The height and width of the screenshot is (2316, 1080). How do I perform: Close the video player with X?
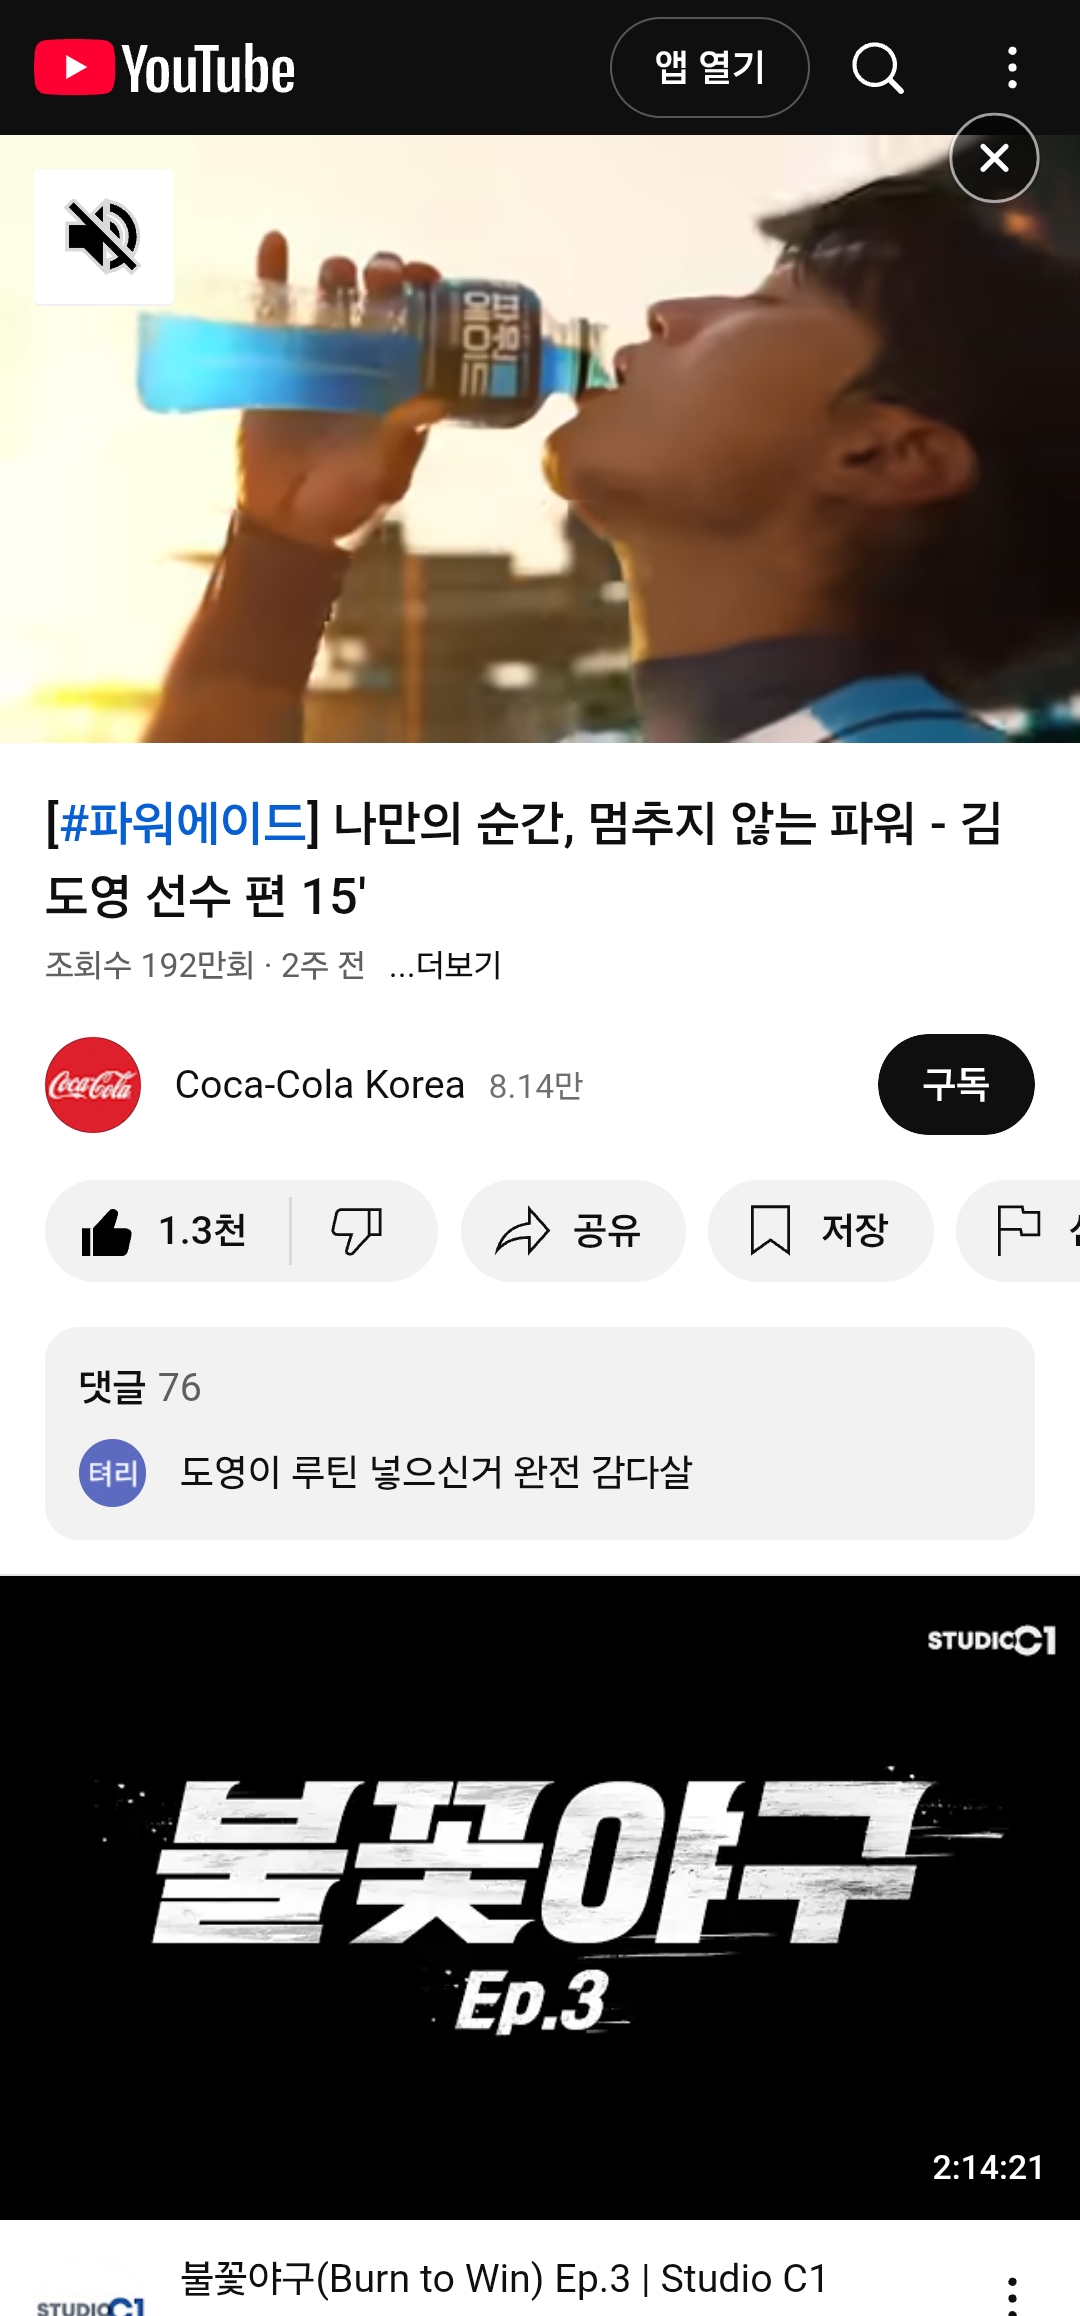point(994,158)
